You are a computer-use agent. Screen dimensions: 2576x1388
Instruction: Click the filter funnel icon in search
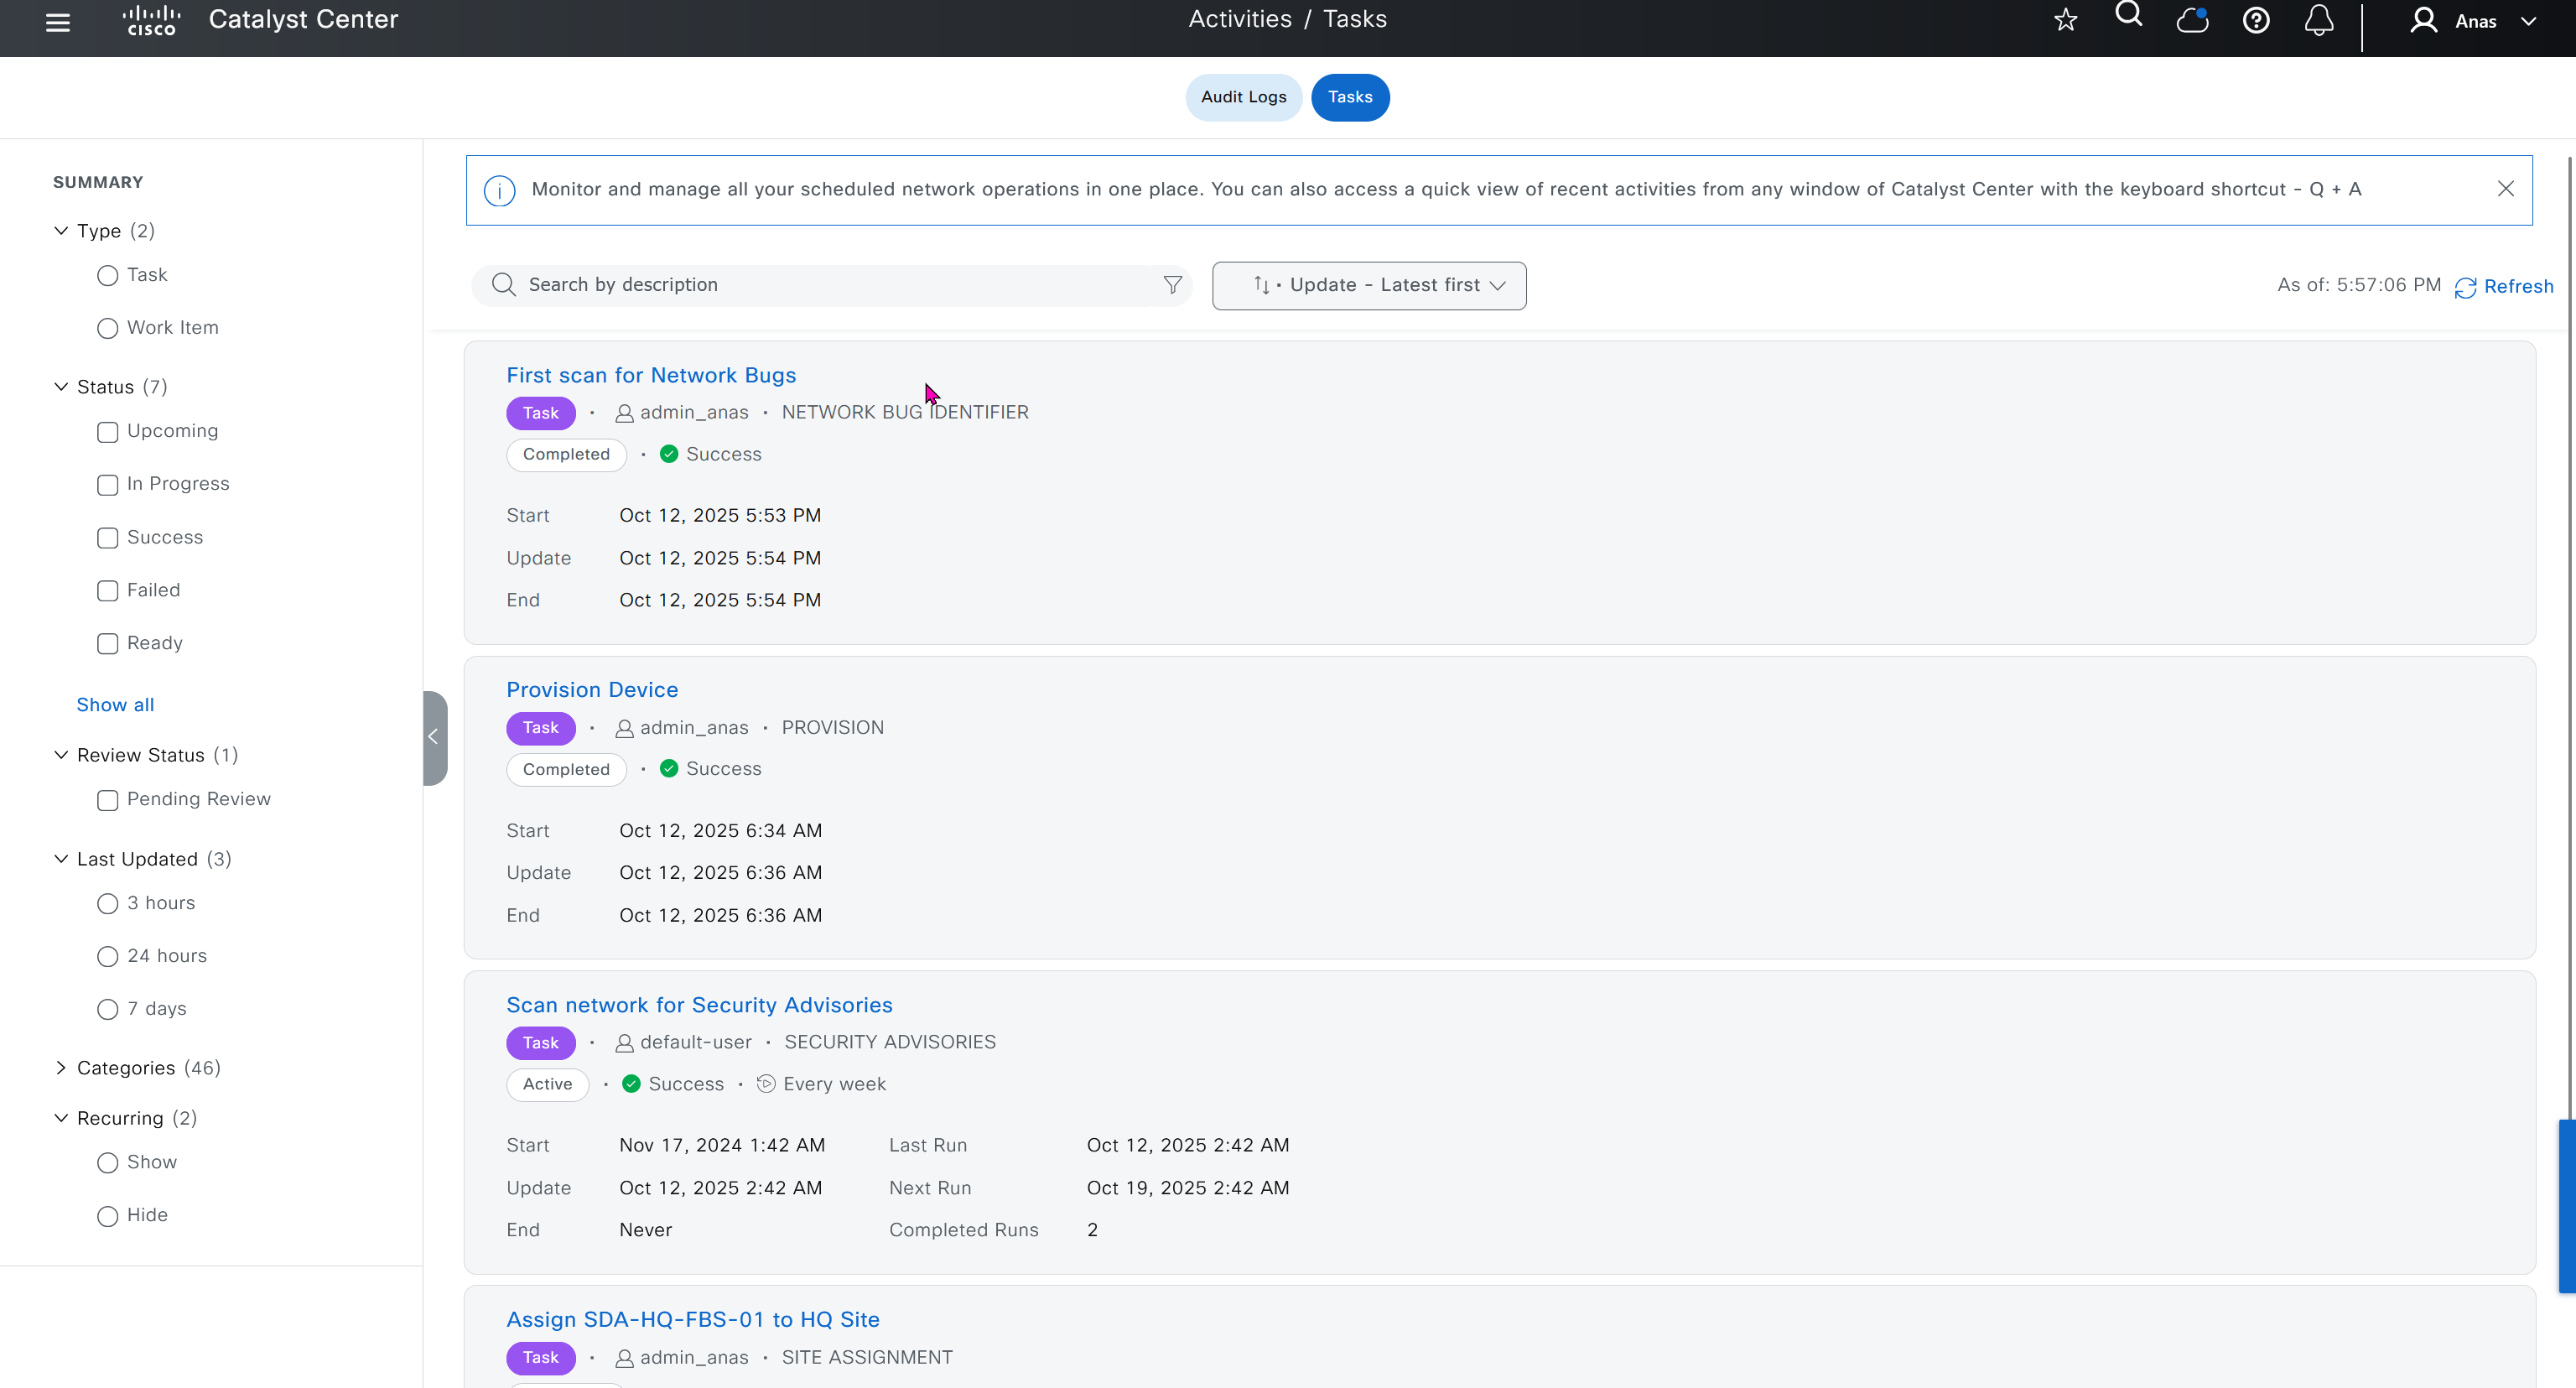1172,285
